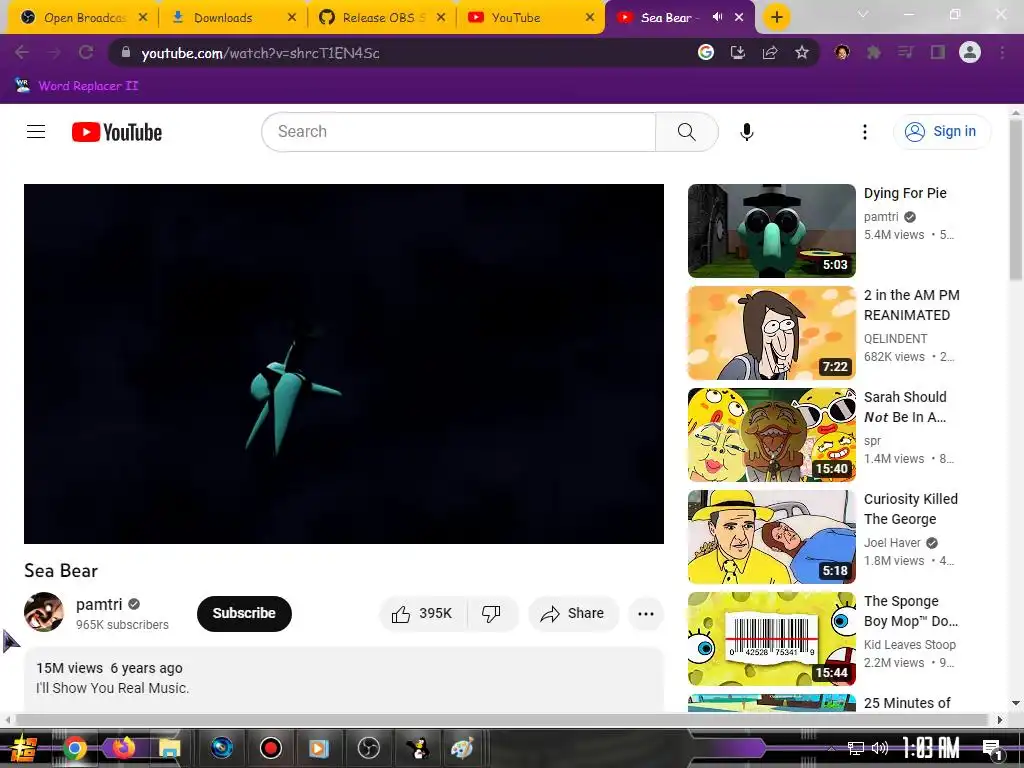Open File Explorer from the taskbar
The image size is (1024, 768).
(x=169, y=748)
